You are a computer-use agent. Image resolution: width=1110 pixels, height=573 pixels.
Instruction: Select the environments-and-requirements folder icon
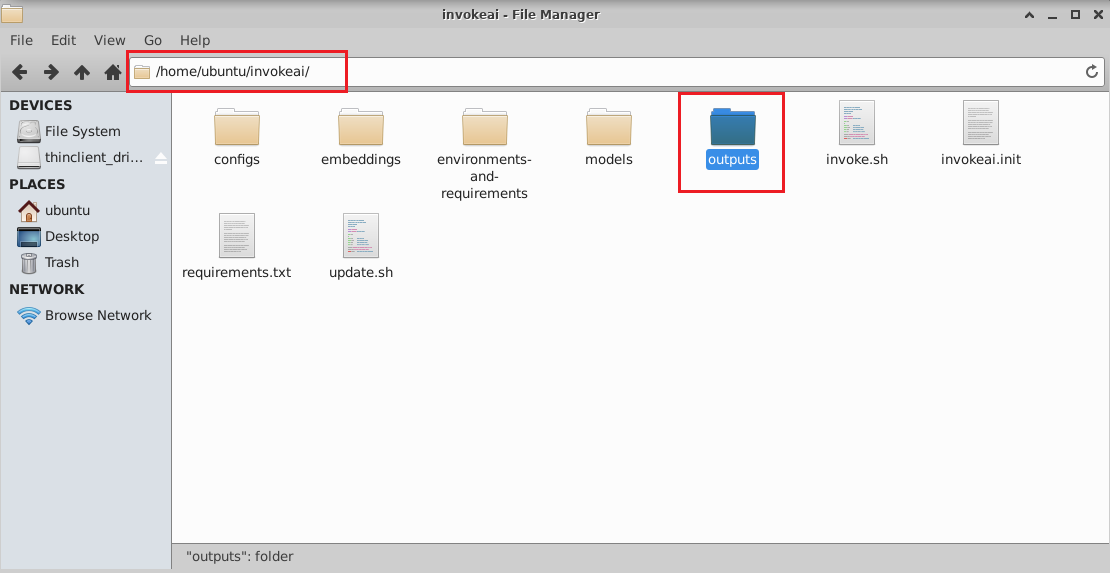(x=484, y=127)
